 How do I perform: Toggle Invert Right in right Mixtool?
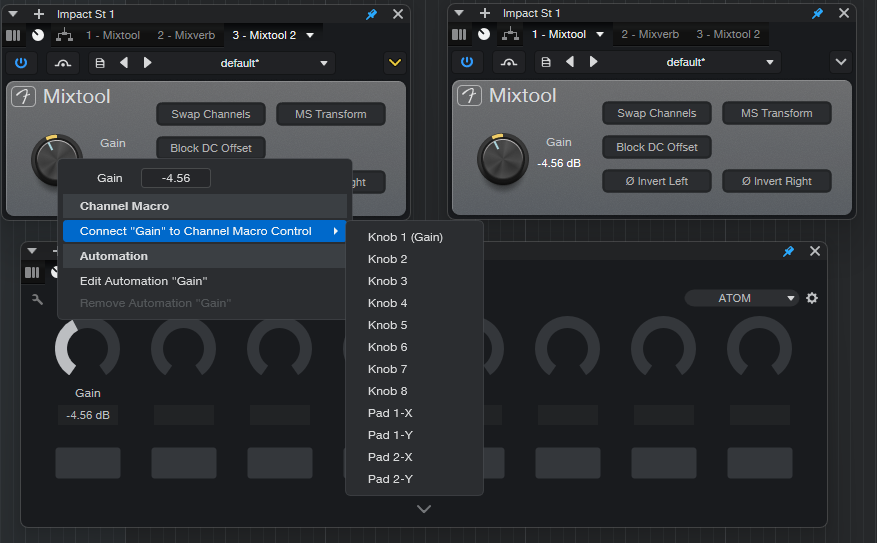[776, 181]
